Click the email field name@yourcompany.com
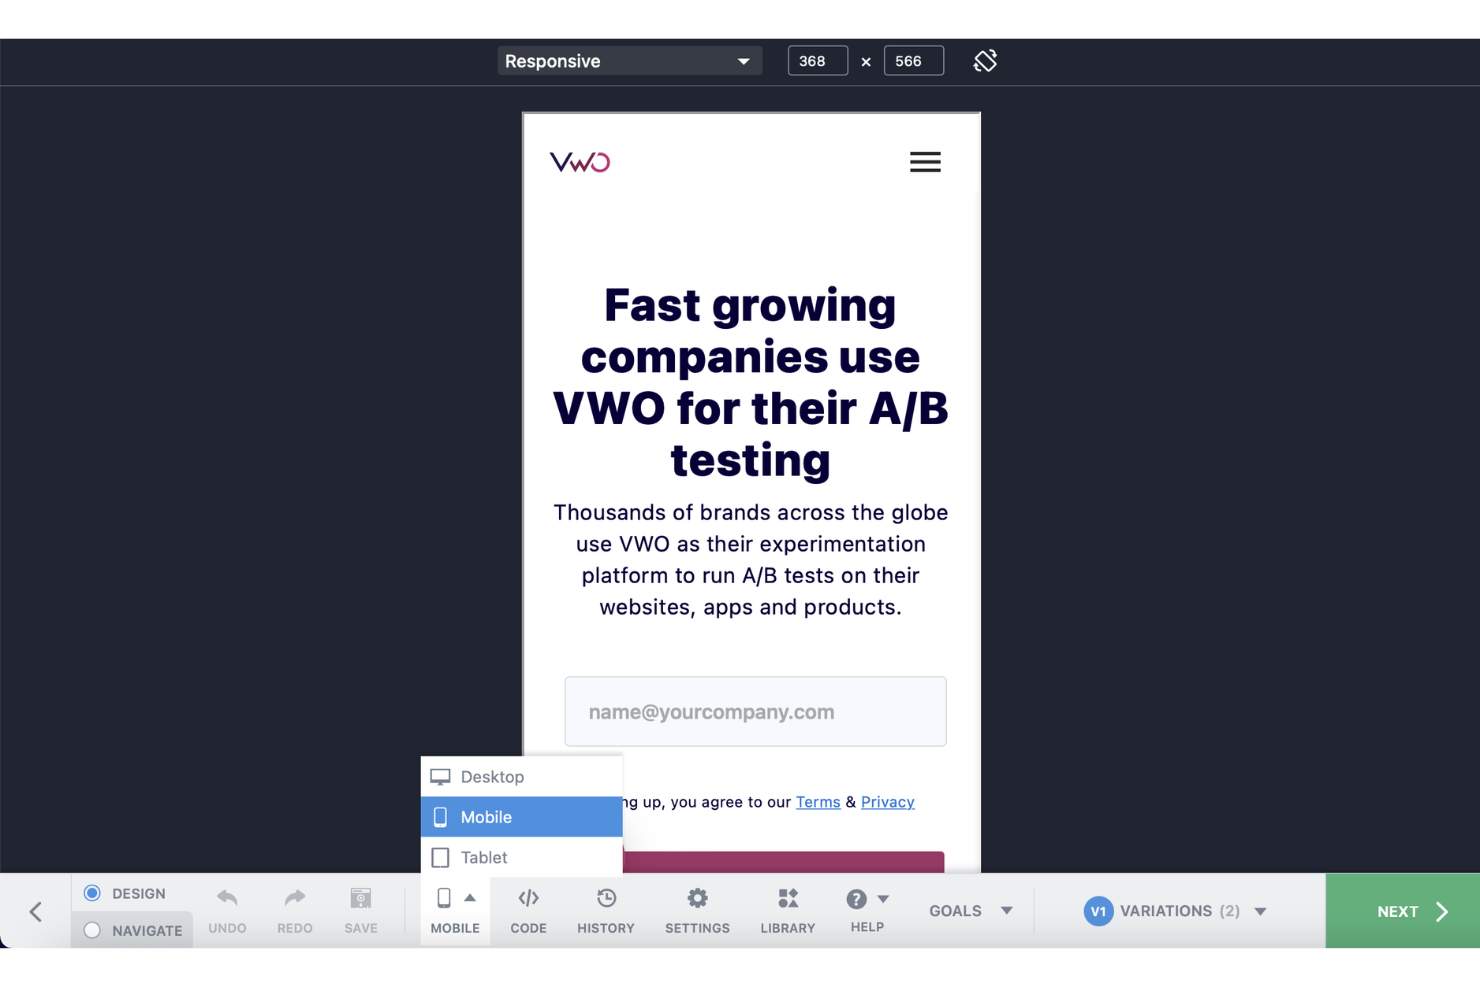Screen dimensions: 1480x987 pos(755,711)
